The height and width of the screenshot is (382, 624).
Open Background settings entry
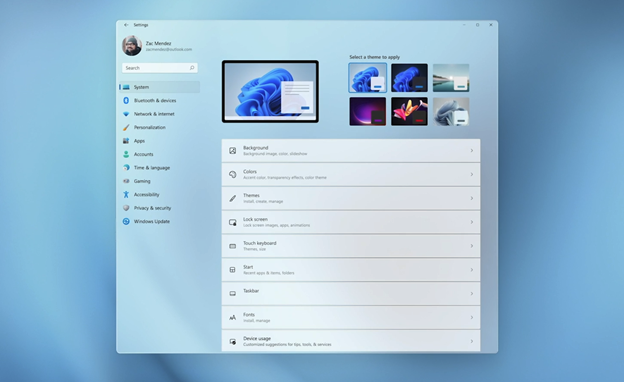[x=351, y=151]
